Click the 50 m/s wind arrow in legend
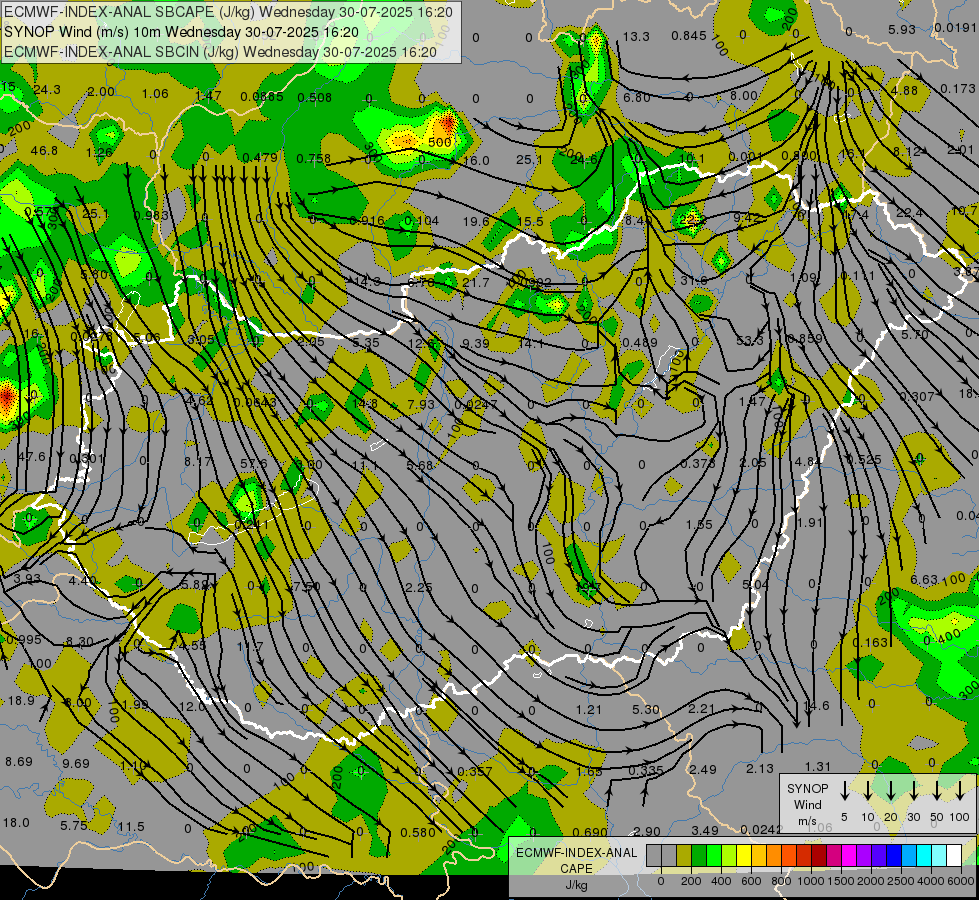The width and height of the screenshot is (979, 900). pos(937,791)
